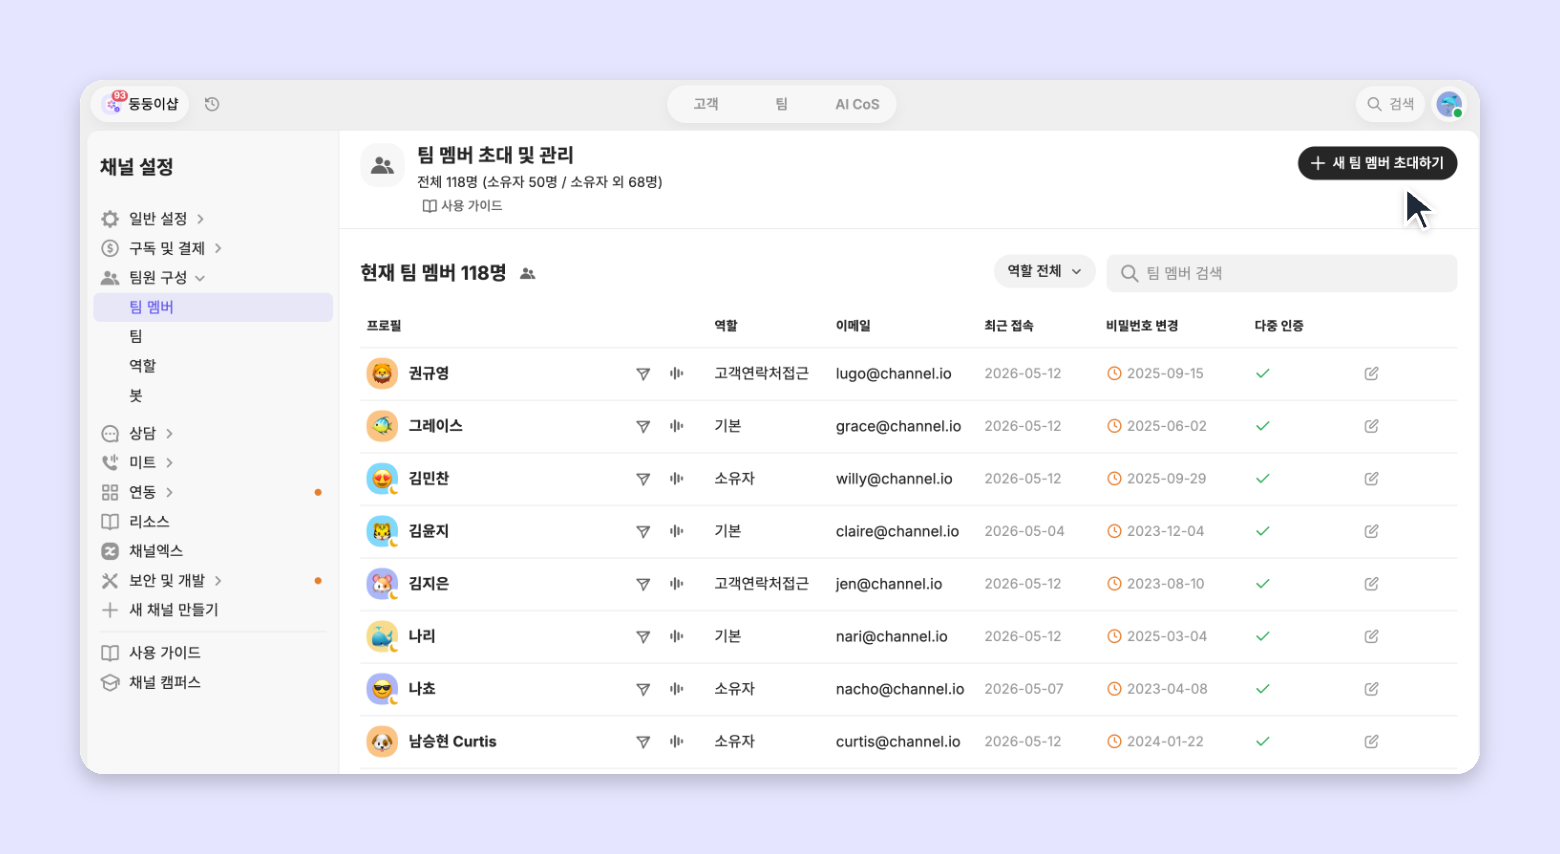Open the user profile avatar at top right

coord(1449,104)
